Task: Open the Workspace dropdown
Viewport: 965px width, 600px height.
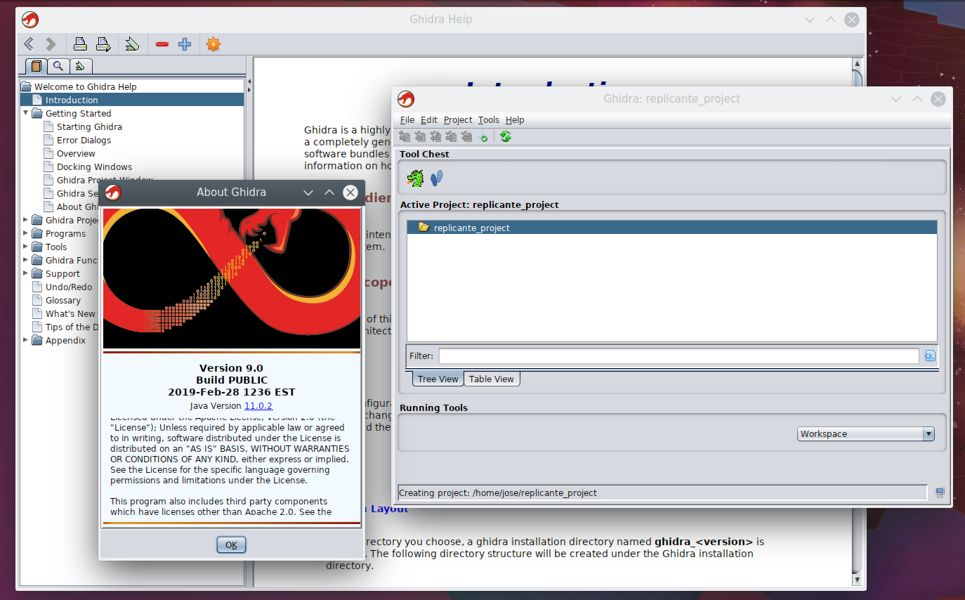Action: (x=866, y=434)
